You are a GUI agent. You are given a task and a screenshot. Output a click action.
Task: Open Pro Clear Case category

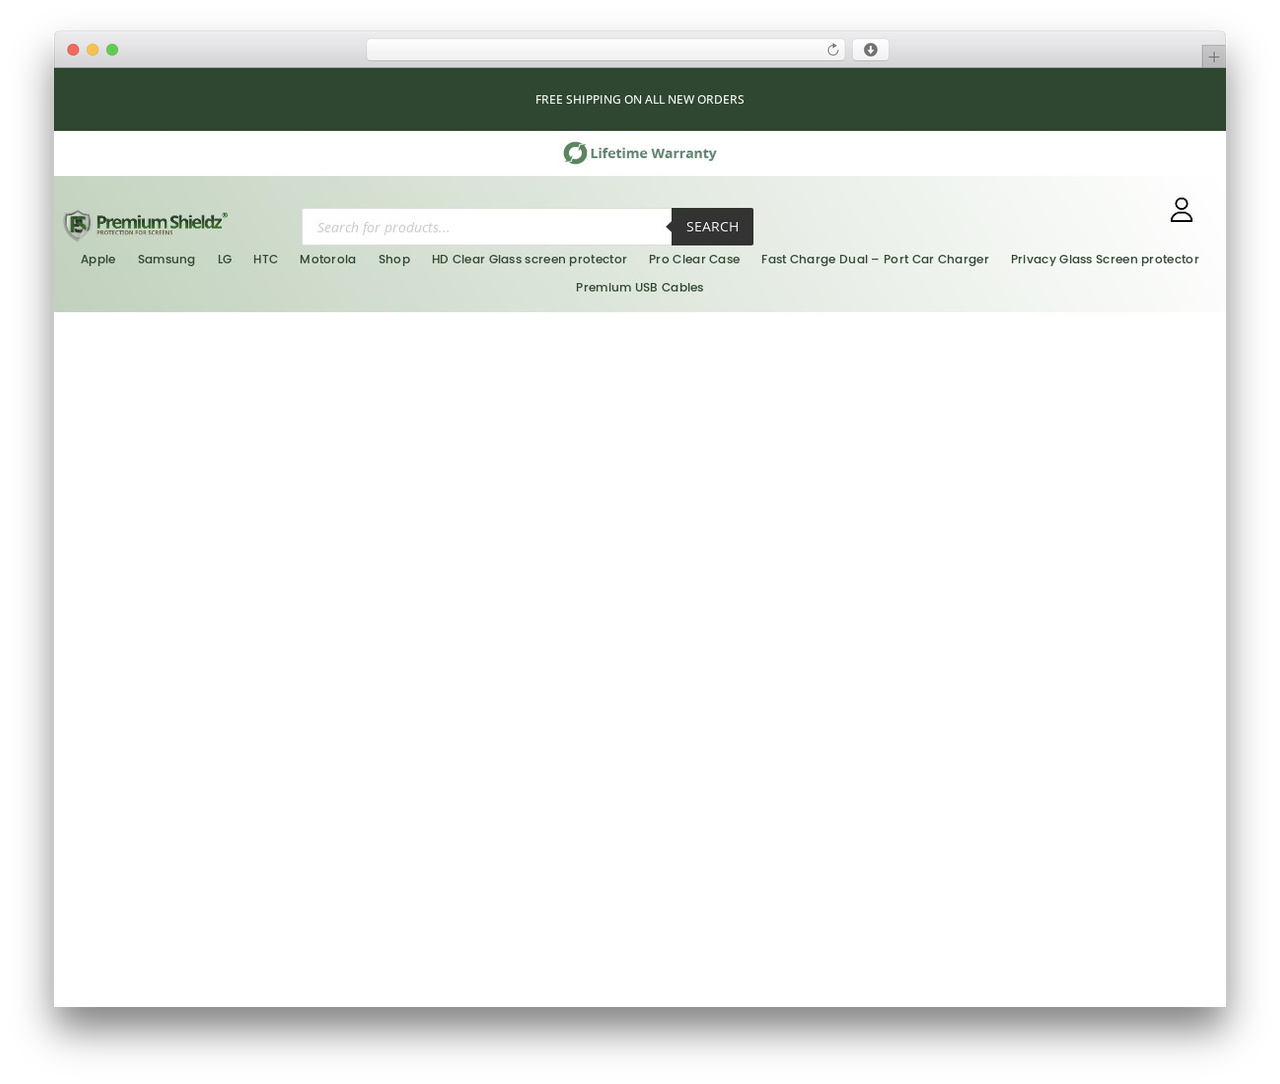(694, 259)
